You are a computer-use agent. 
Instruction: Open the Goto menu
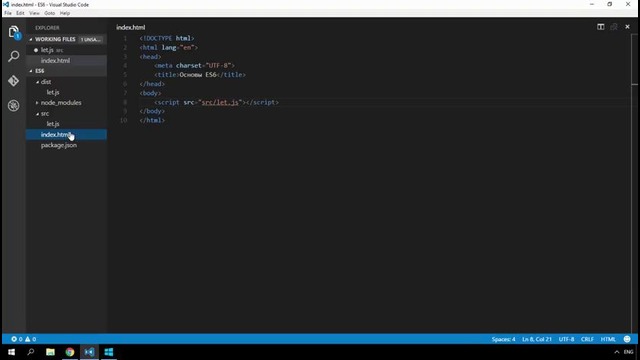50,13
